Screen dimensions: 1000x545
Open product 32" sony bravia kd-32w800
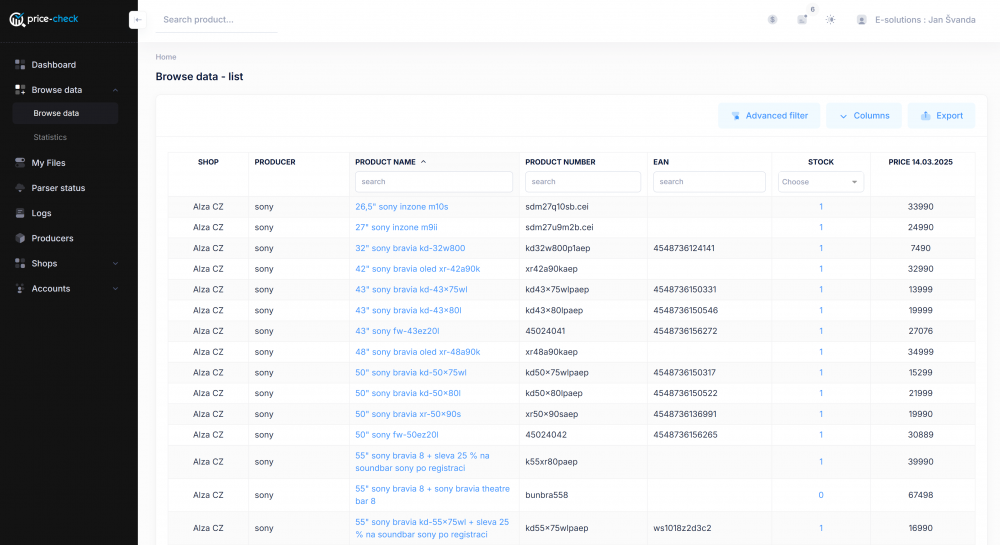(x=410, y=248)
